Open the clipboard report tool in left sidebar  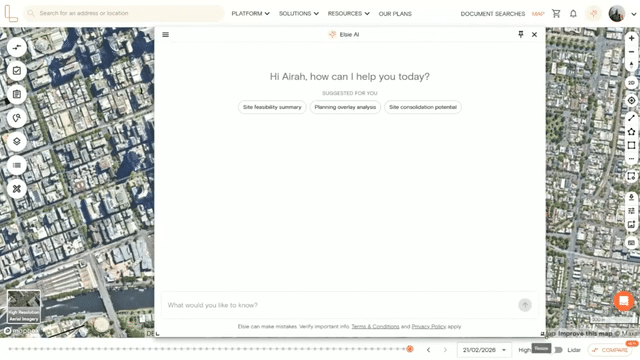point(17,94)
